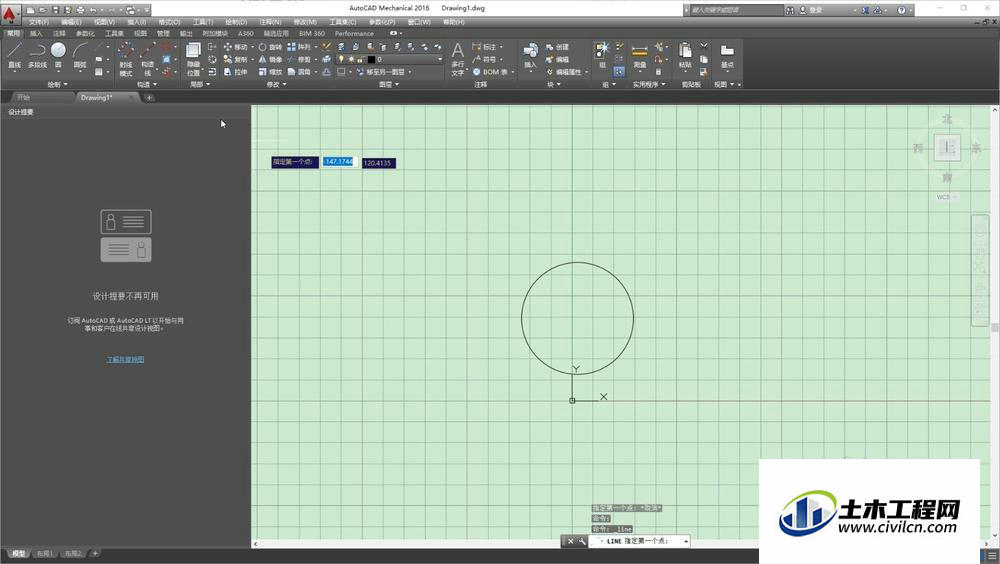
Task: Expand the Modify (修改) panel
Action: tap(276, 84)
